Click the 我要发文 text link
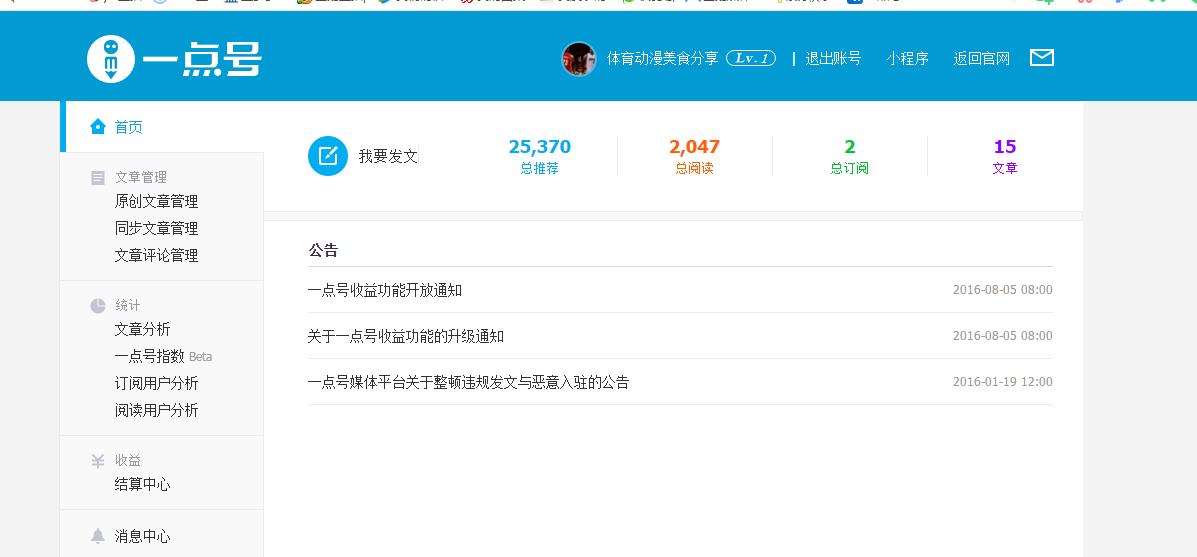Viewport: 1197px width, 557px height. pos(388,156)
